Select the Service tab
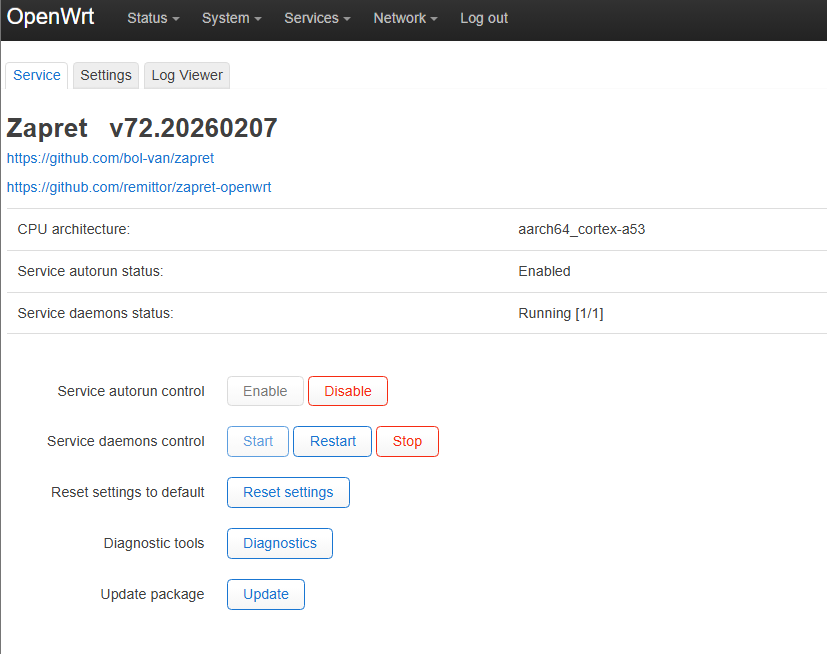The width and height of the screenshot is (827, 654). [36, 75]
